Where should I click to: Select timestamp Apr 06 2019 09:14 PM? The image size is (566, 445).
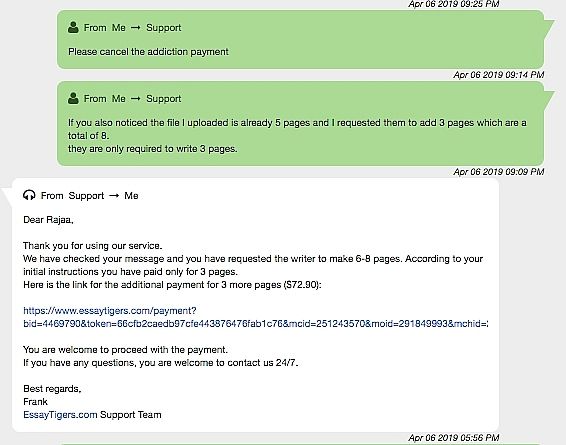pos(498,75)
